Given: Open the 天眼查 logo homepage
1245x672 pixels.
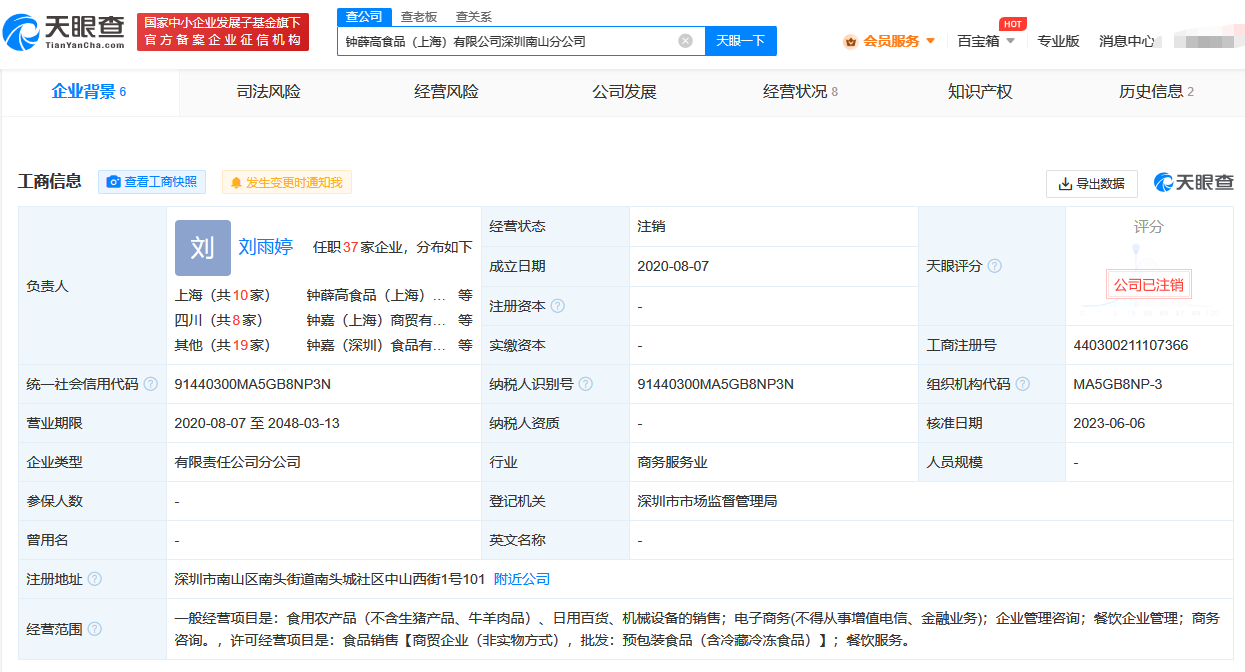Looking at the screenshot, I should [x=64, y=32].
